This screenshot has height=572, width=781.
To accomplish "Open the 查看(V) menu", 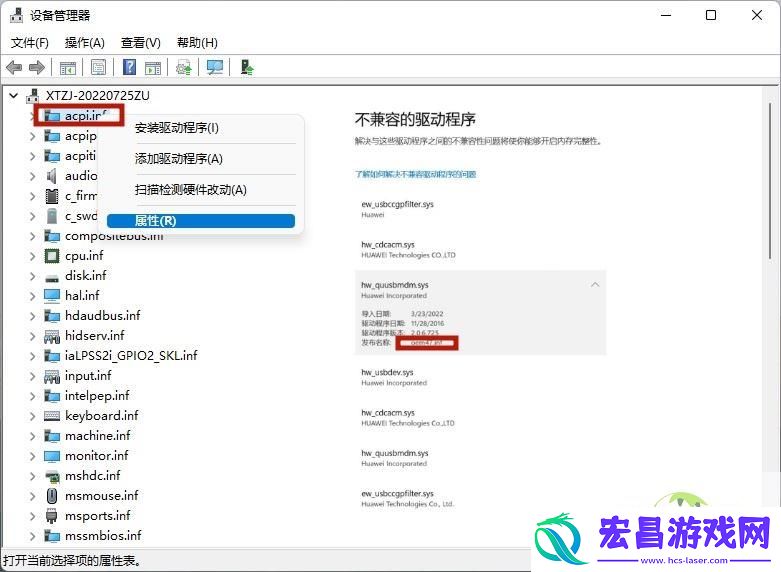I will click(x=141, y=43).
